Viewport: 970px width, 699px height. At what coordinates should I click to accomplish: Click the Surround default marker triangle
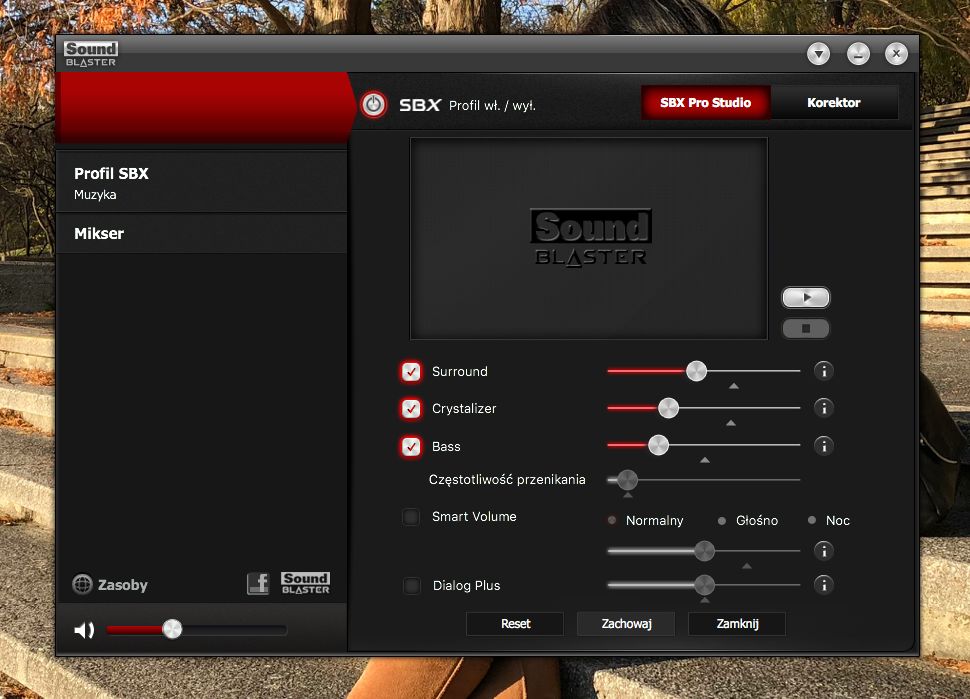[734, 386]
